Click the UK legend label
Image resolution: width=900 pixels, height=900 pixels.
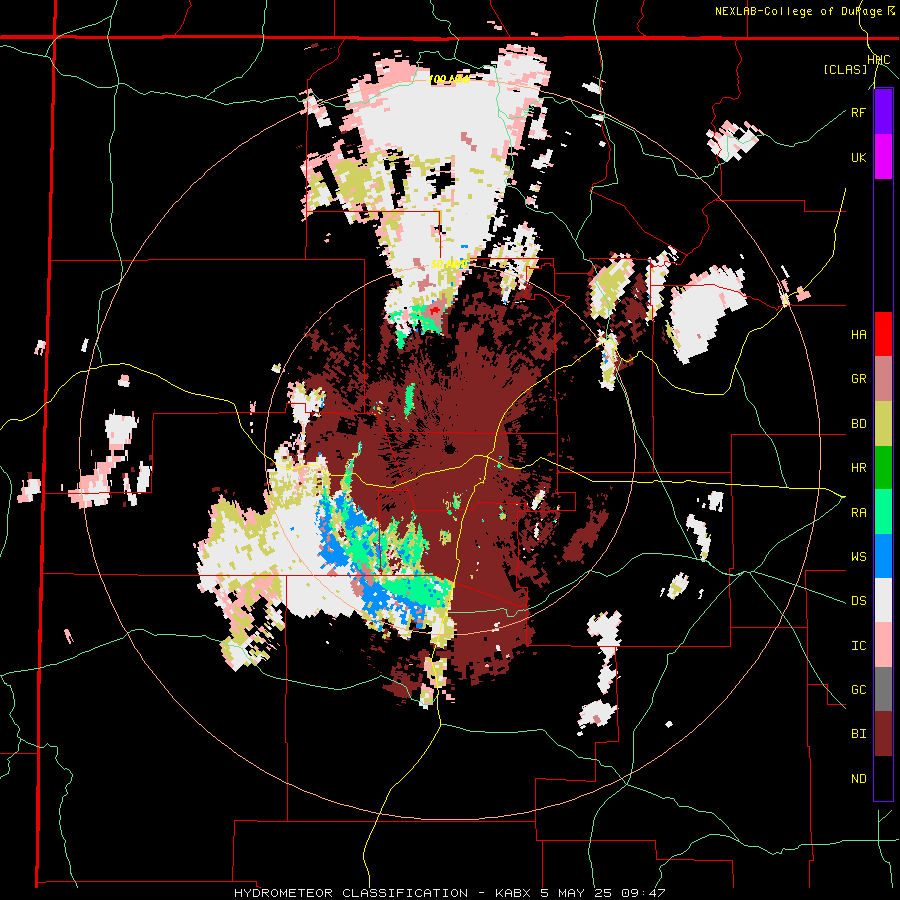(x=858, y=157)
